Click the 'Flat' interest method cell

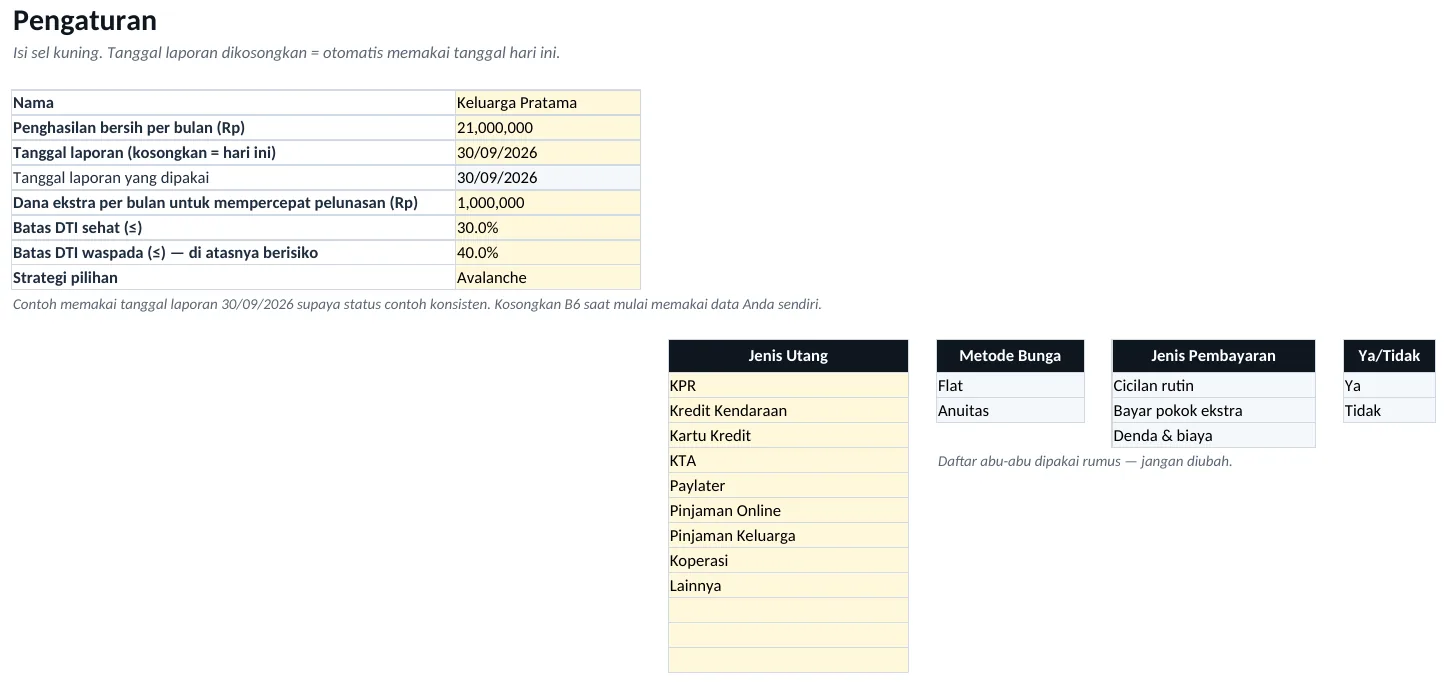pyautogui.click(x=1010, y=386)
